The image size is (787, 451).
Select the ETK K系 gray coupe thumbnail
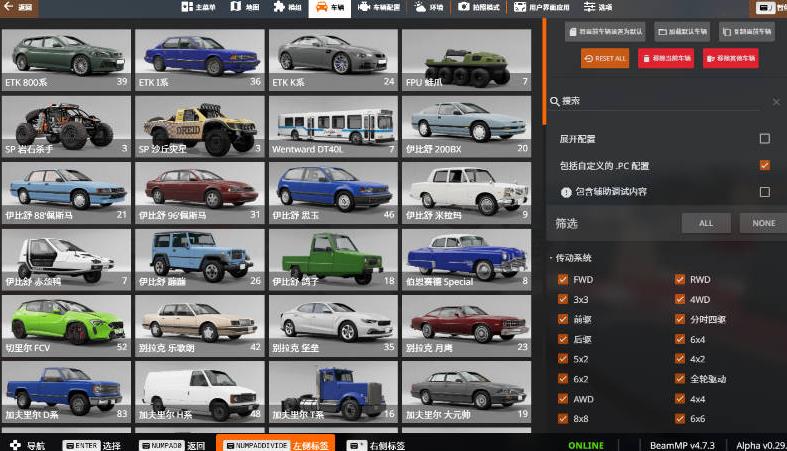[x=333, y=60]
